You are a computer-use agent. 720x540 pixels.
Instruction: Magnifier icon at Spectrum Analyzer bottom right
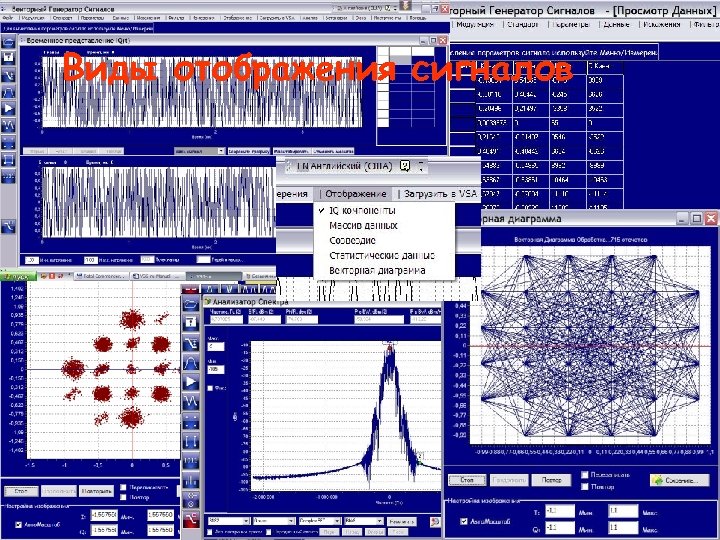point(434,521)
